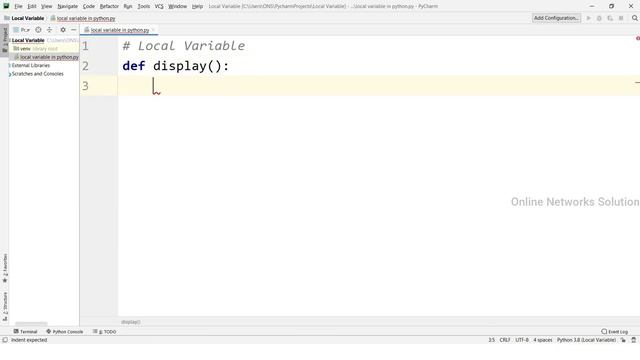The width and height of the screenshot is (640, 360).
Task: Click the Run icon in toolbar
Action: (x=589, y=18)
